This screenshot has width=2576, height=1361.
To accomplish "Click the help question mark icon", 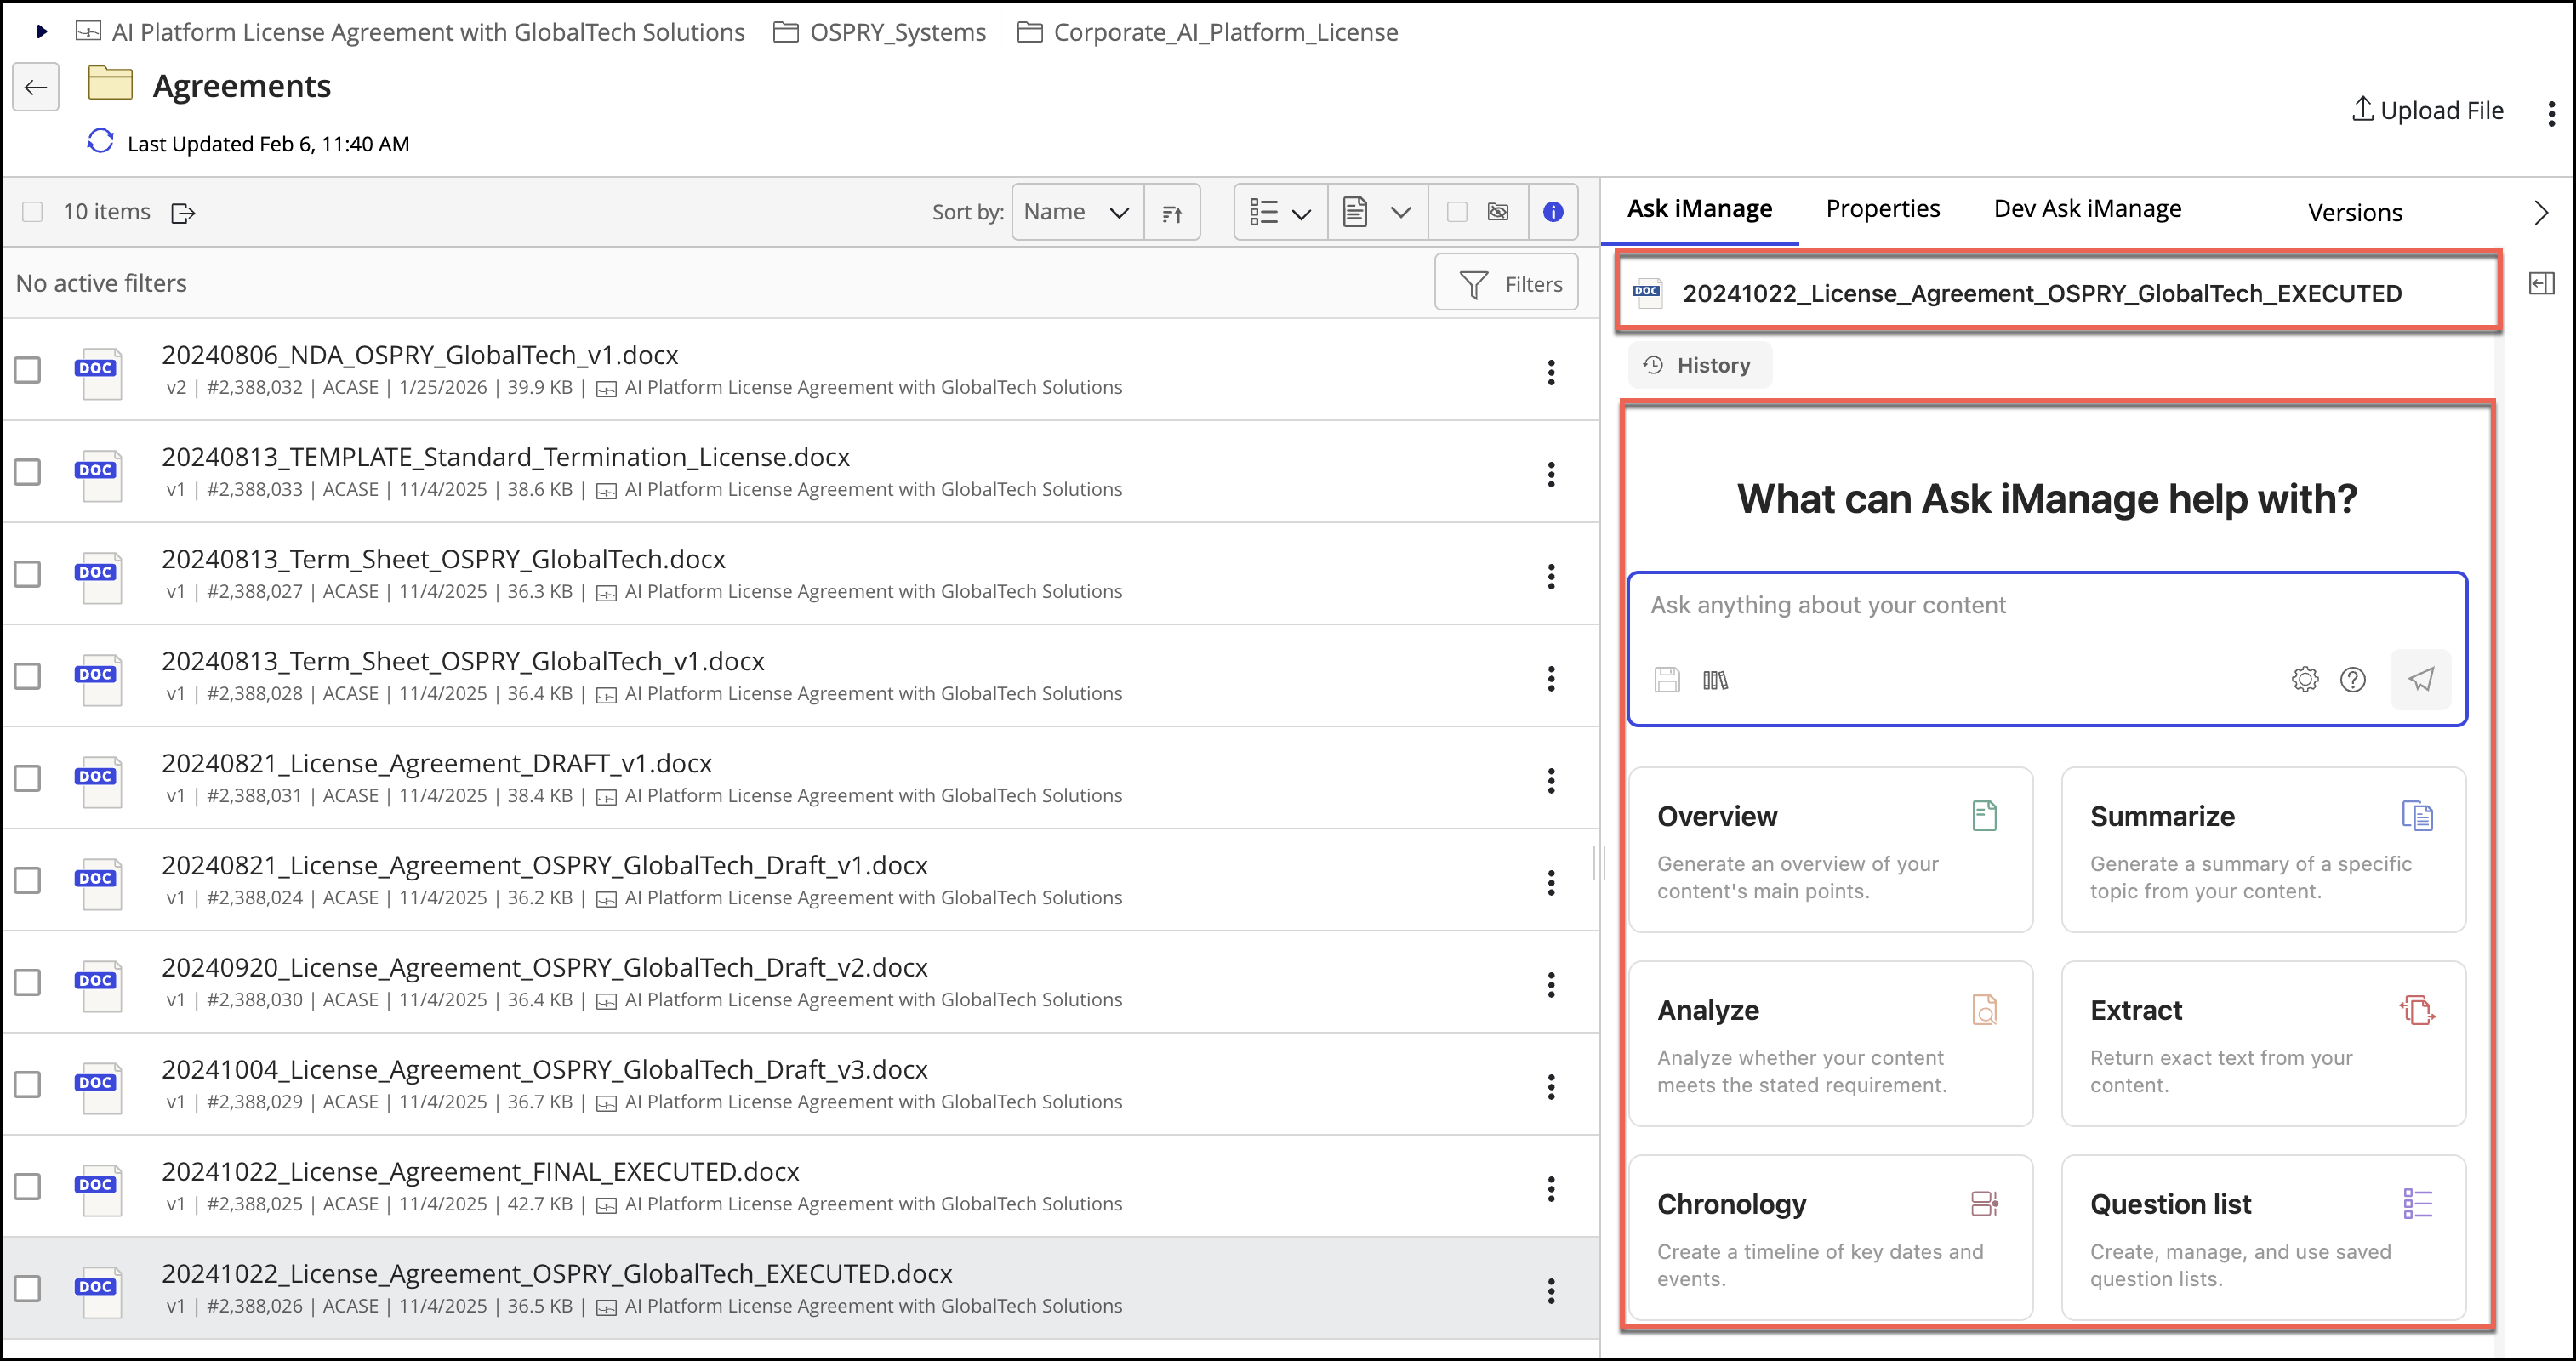I will [2352, 680].
